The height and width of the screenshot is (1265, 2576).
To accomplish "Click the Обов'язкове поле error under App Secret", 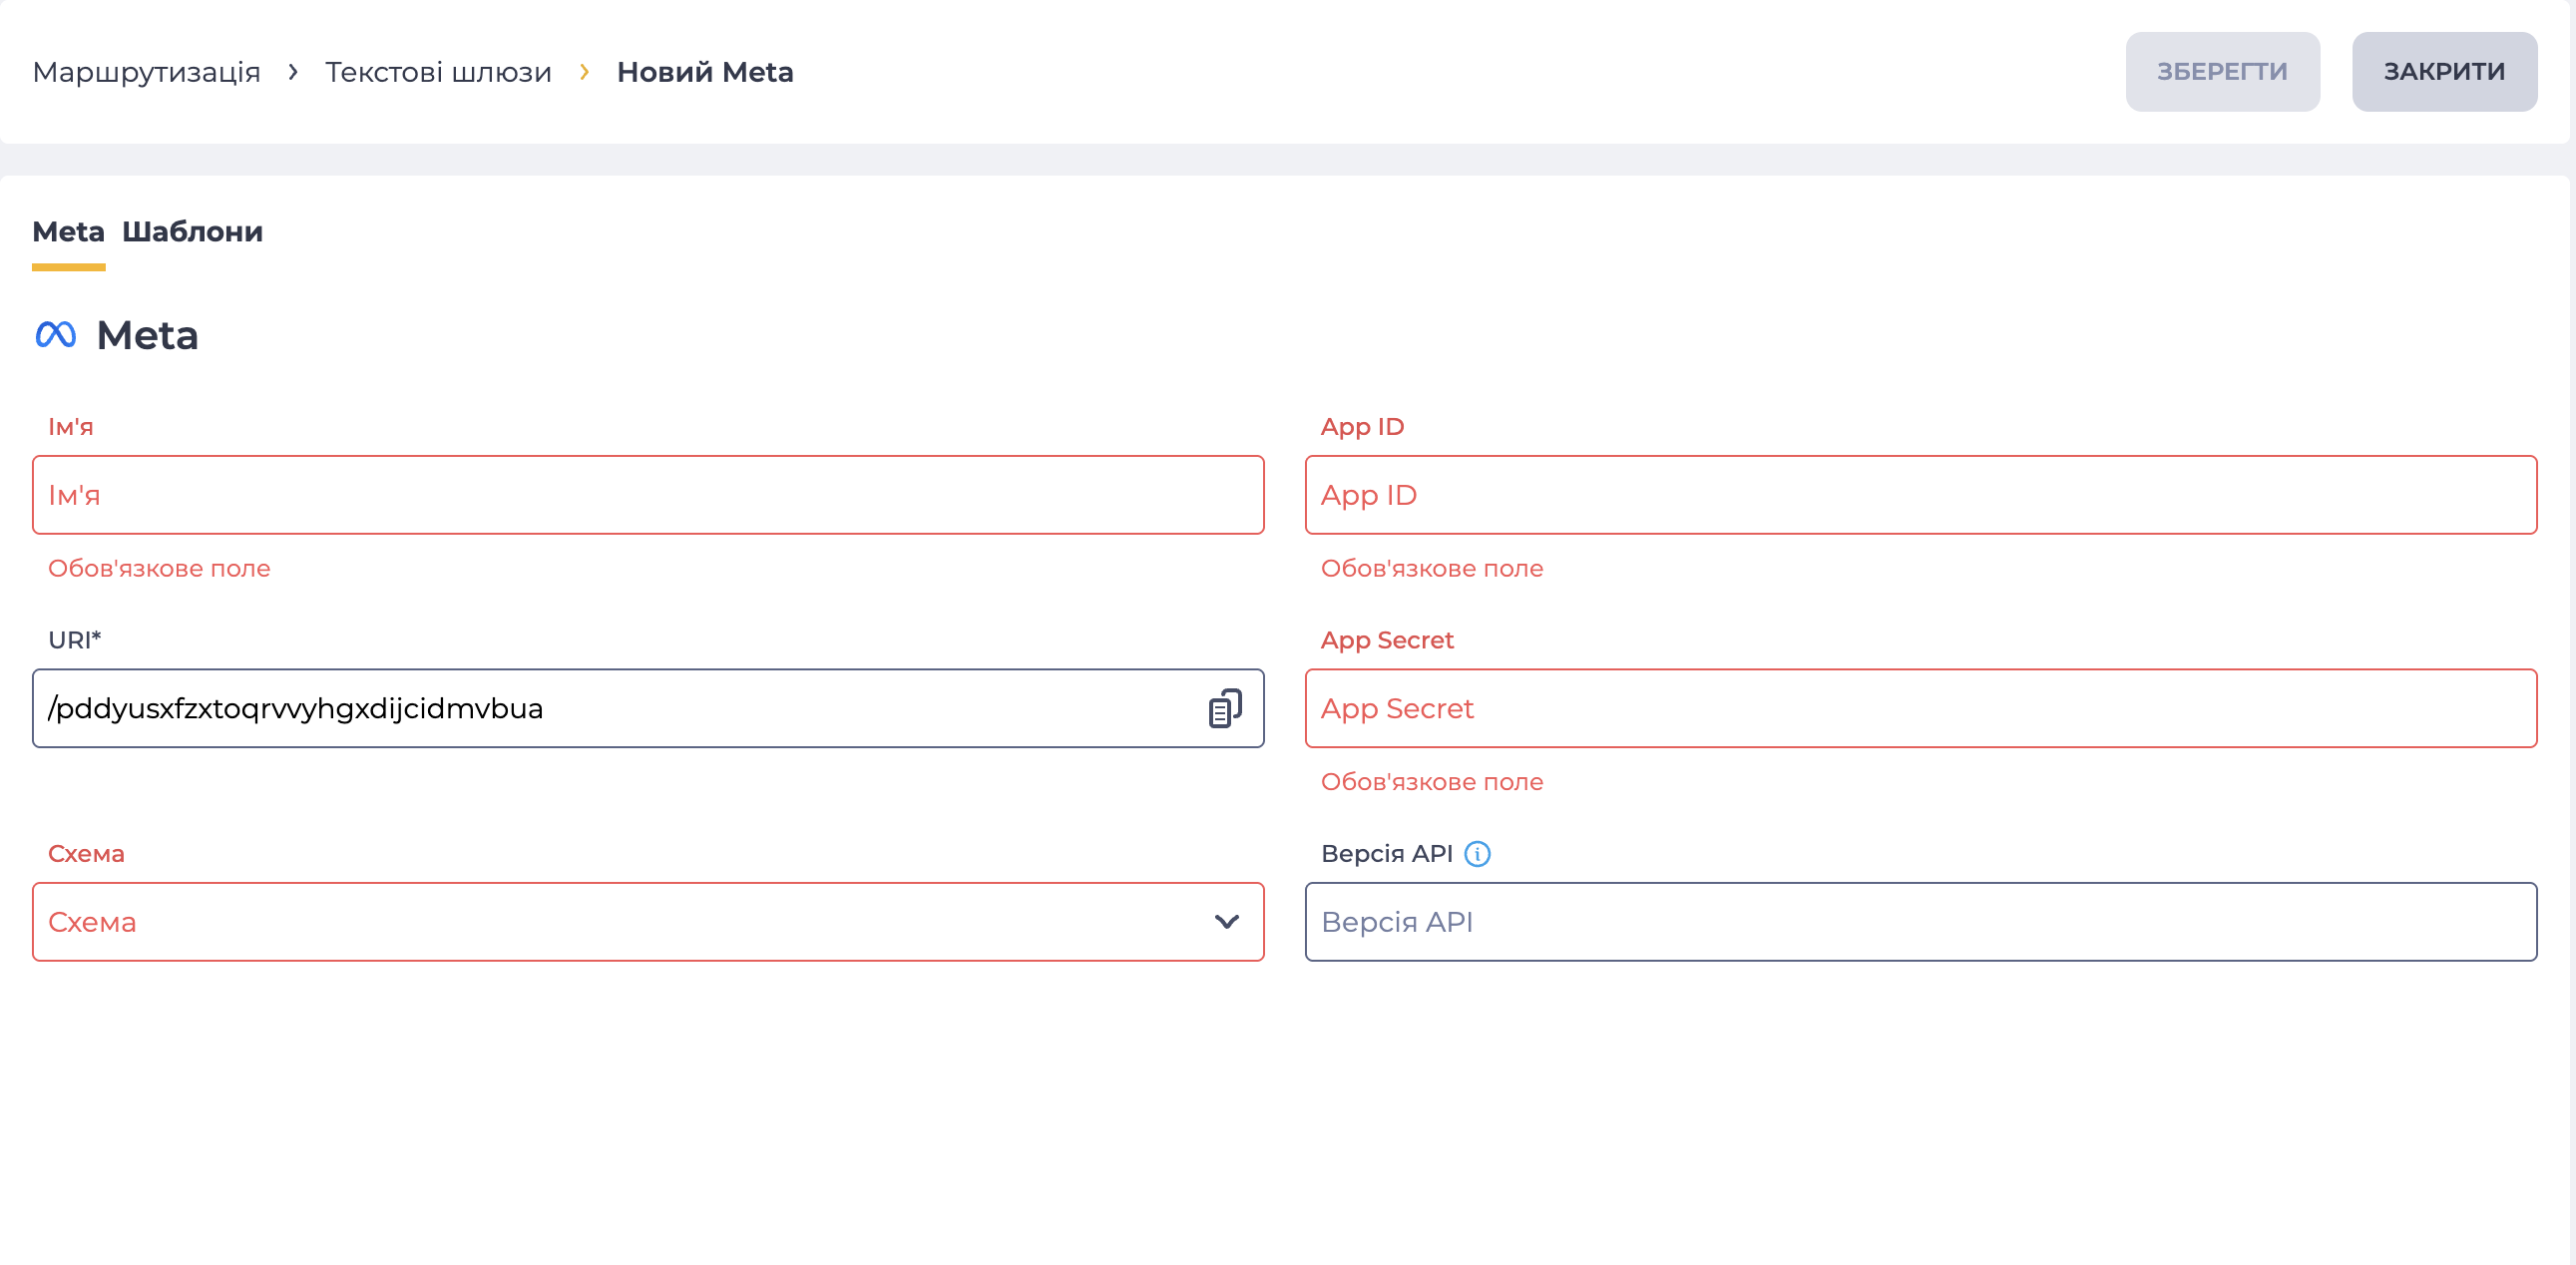I will 1432,782.
